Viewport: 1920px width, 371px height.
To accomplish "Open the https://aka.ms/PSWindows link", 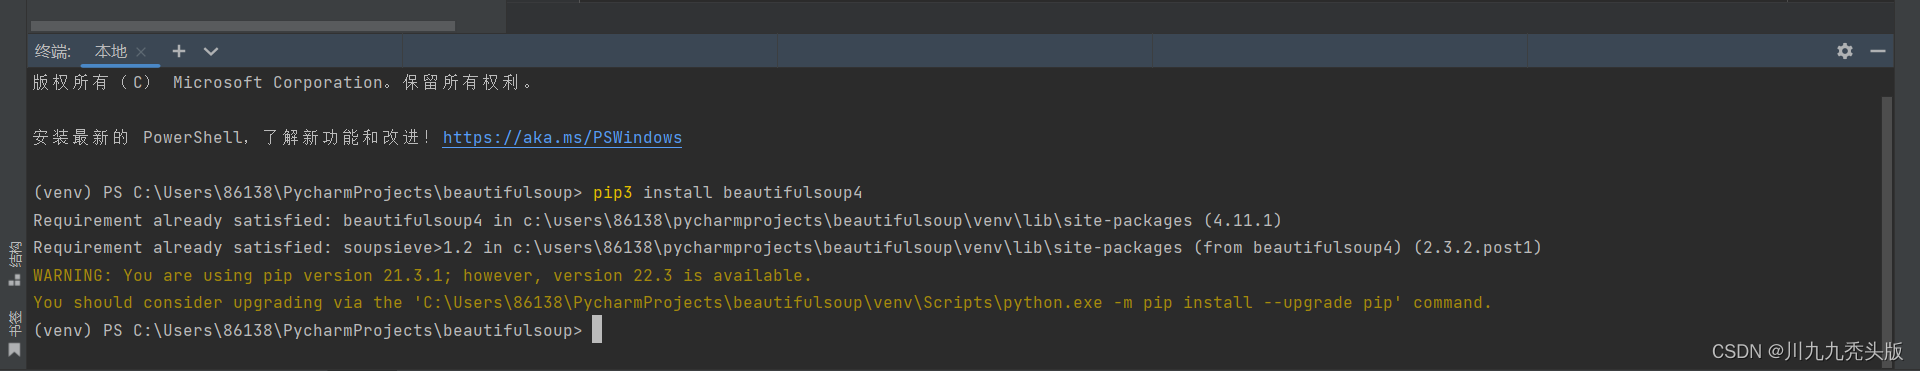I will 562,138.
